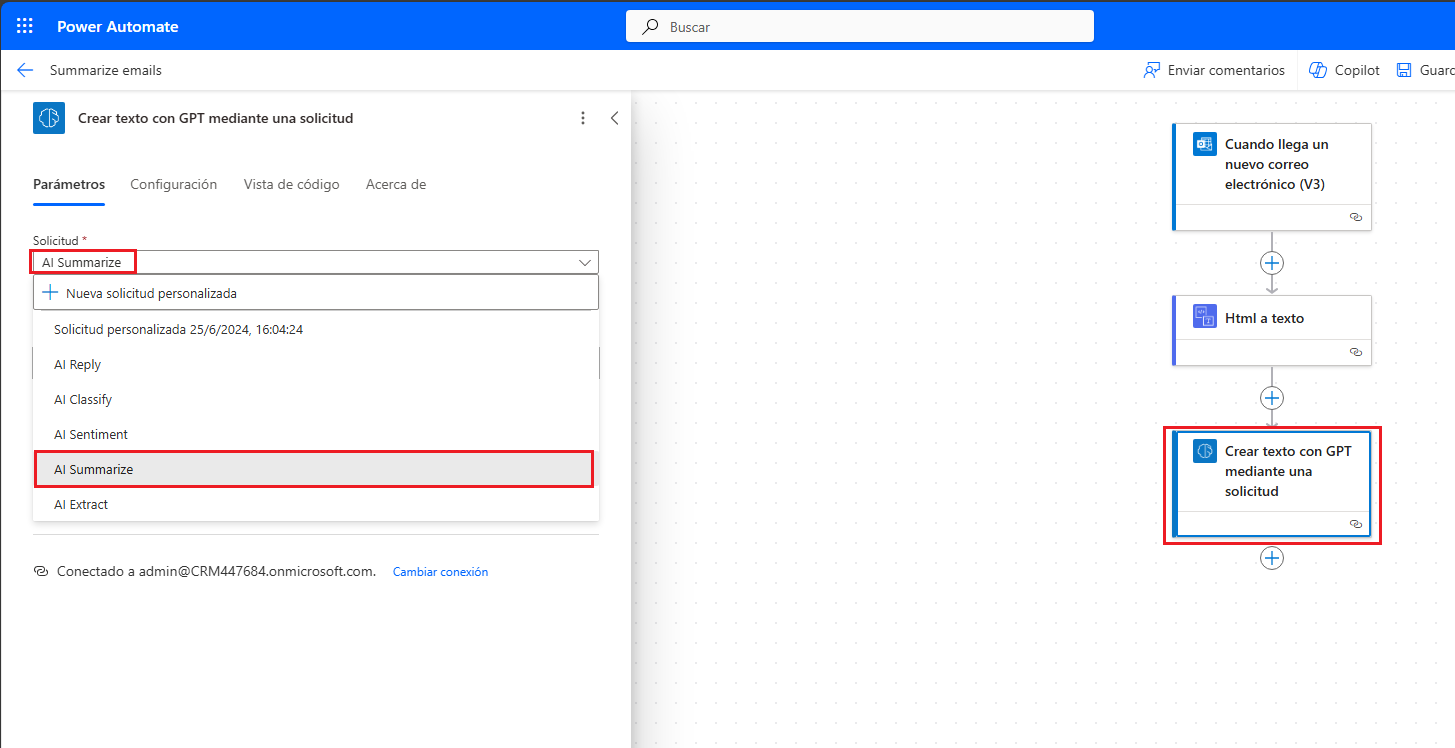Click connection link icon on Html a texto card
Image resolution: width=1455 pixels, height=748 pixels.
pos(1355,352)
